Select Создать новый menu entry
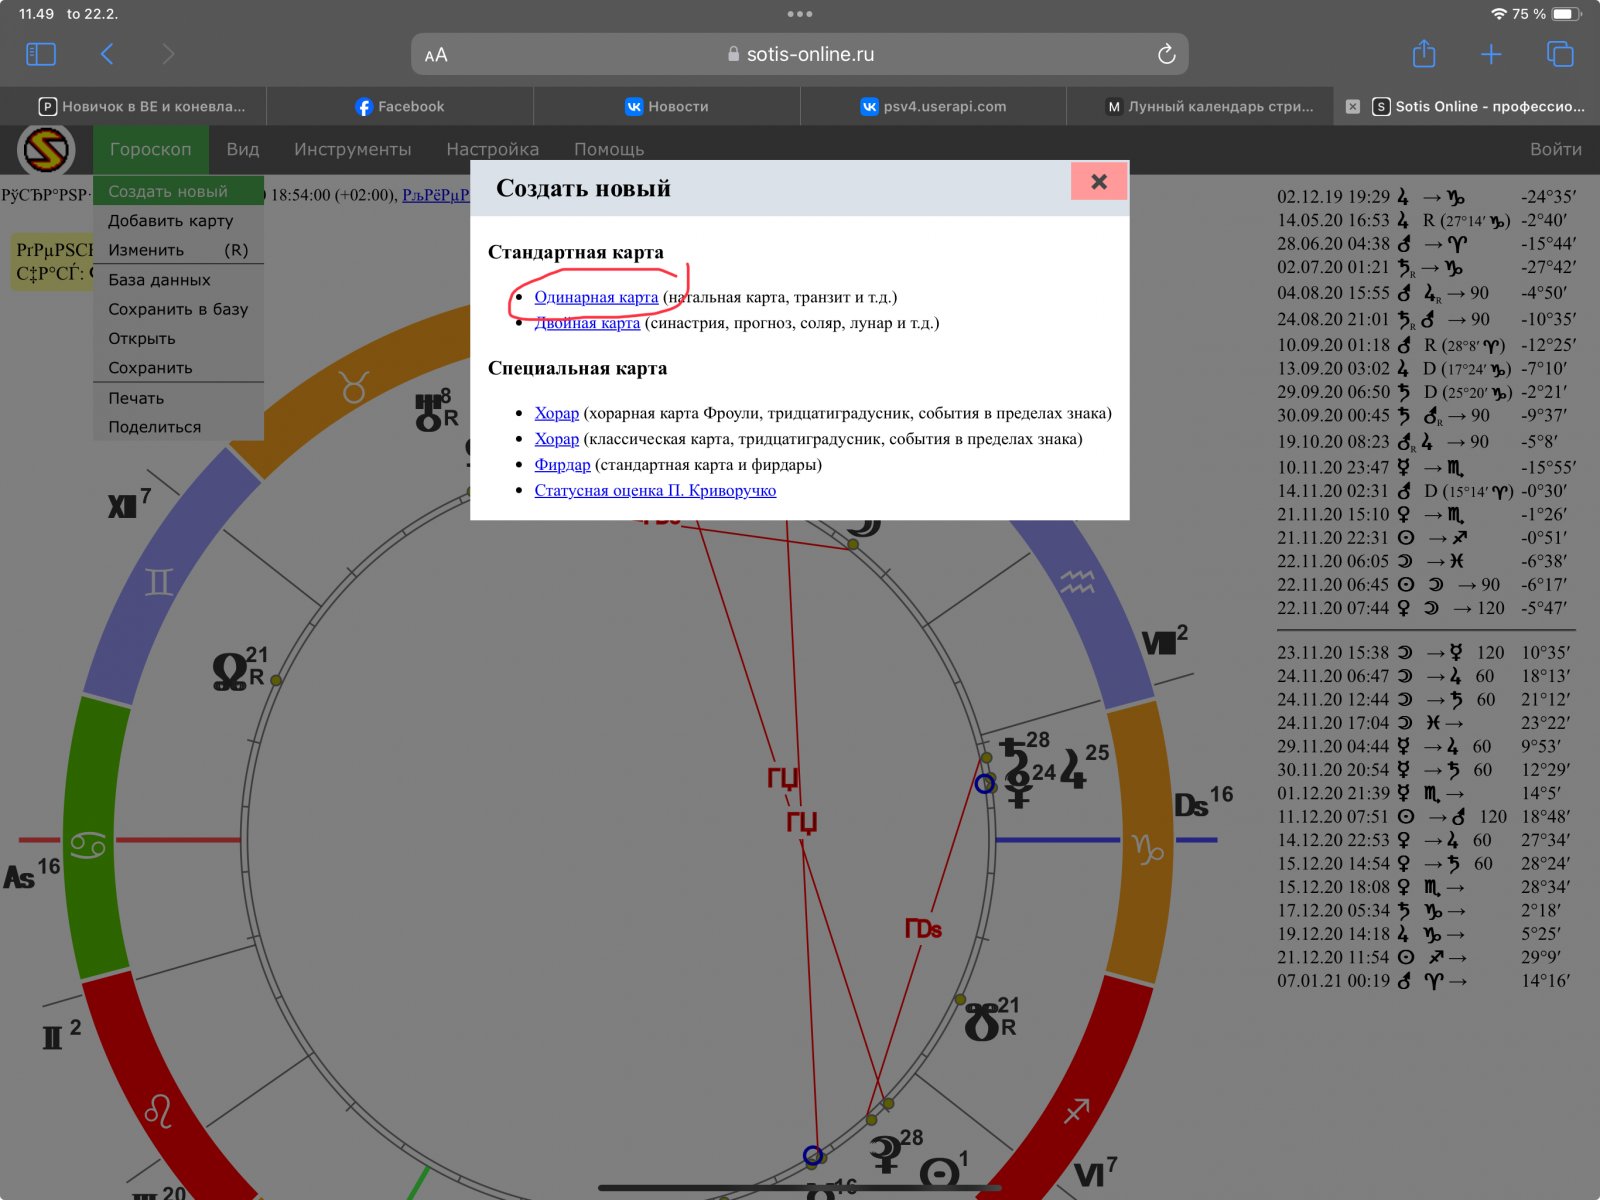Image resolution: width=1600 pixels, height=1200 pixels. pos(178,191)
